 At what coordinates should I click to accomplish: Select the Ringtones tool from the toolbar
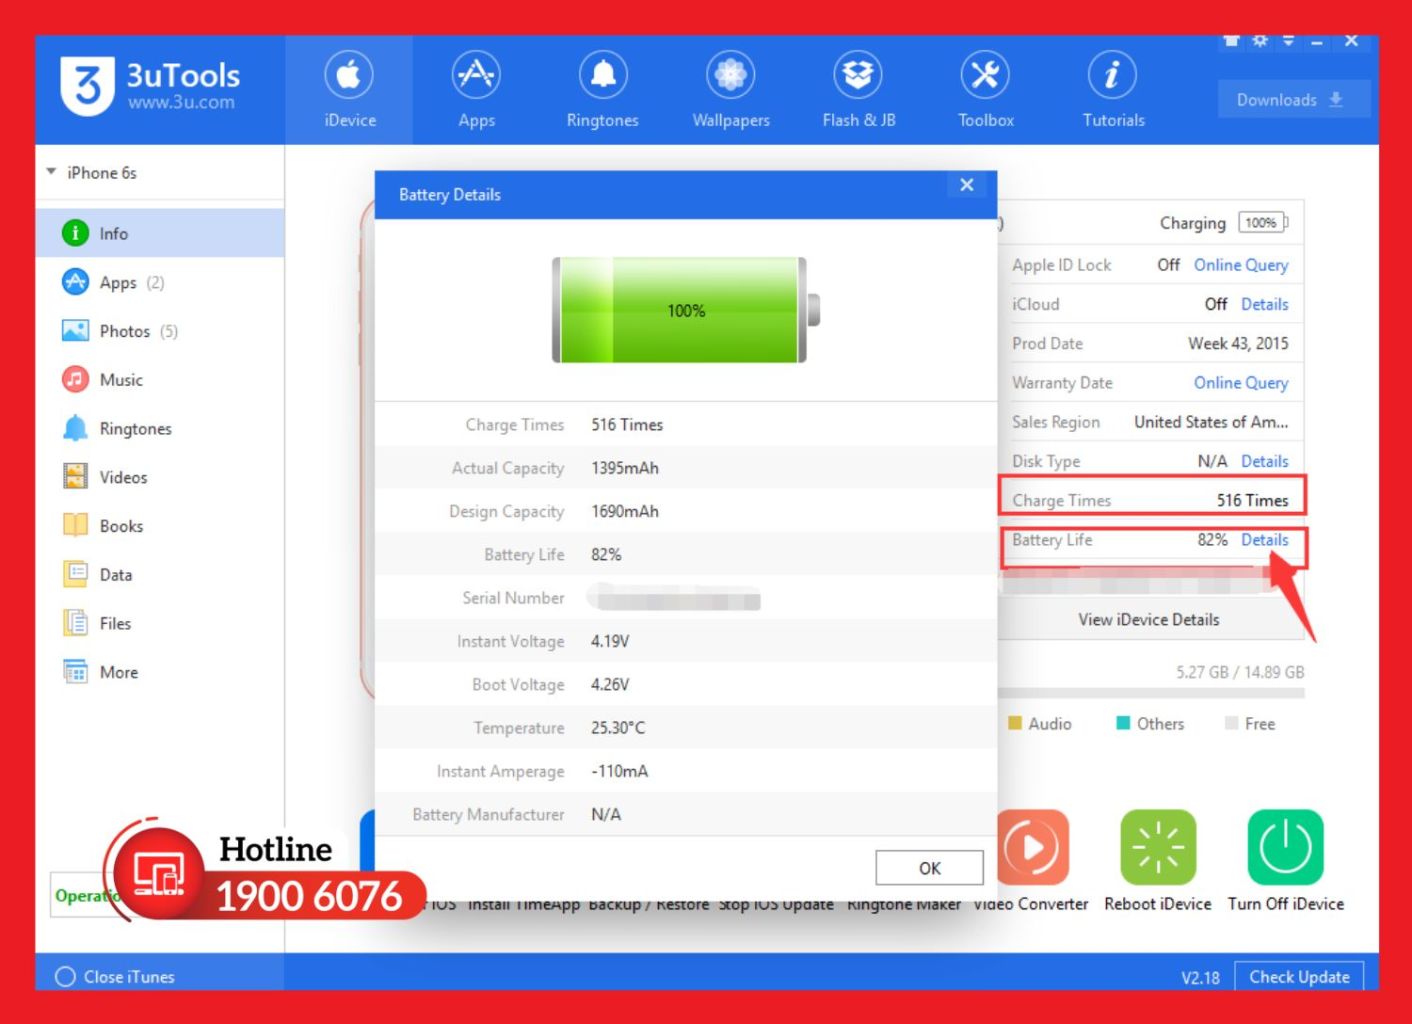coord(602,90)
